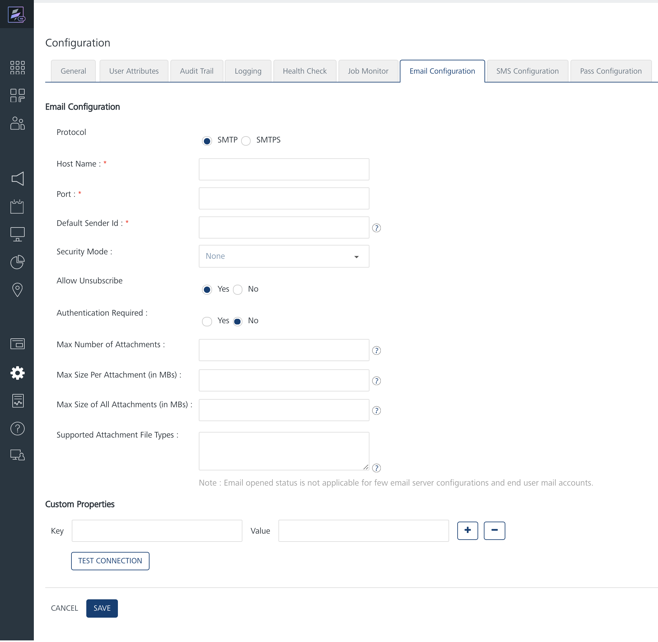Focus the Max Number of Attachments field

point(284,350)
